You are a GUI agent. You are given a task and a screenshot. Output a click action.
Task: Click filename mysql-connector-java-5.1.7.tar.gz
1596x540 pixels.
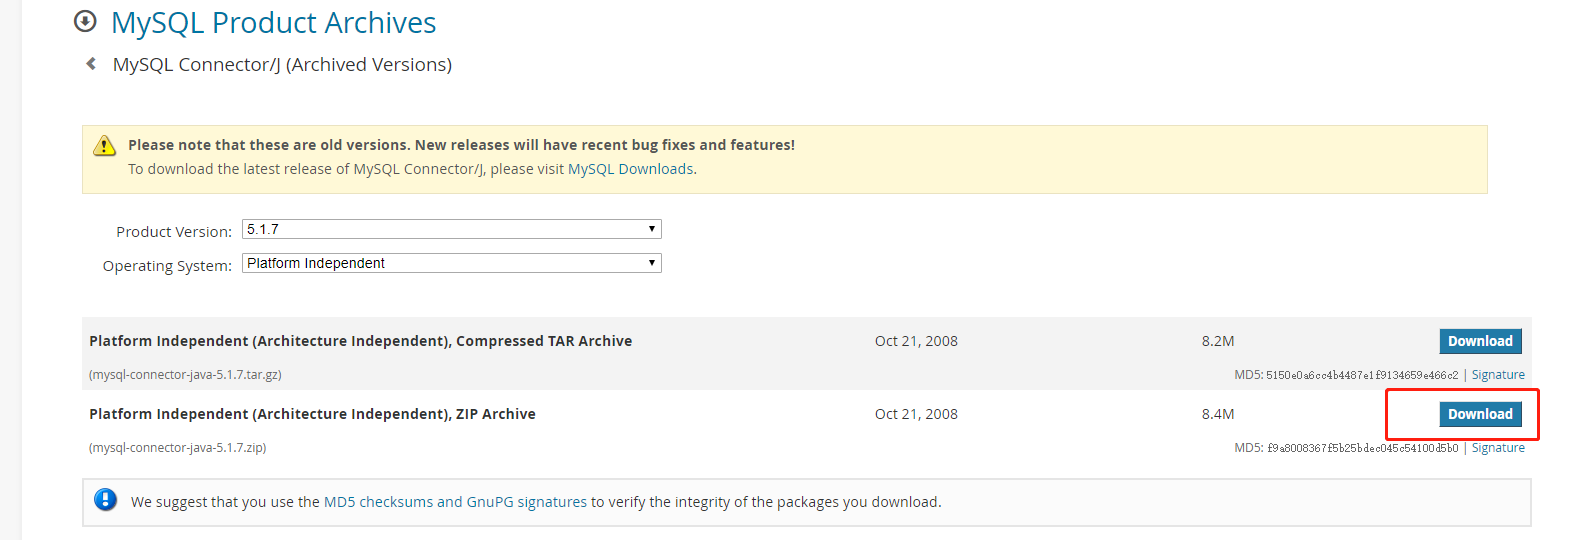(x=185, y=375)
